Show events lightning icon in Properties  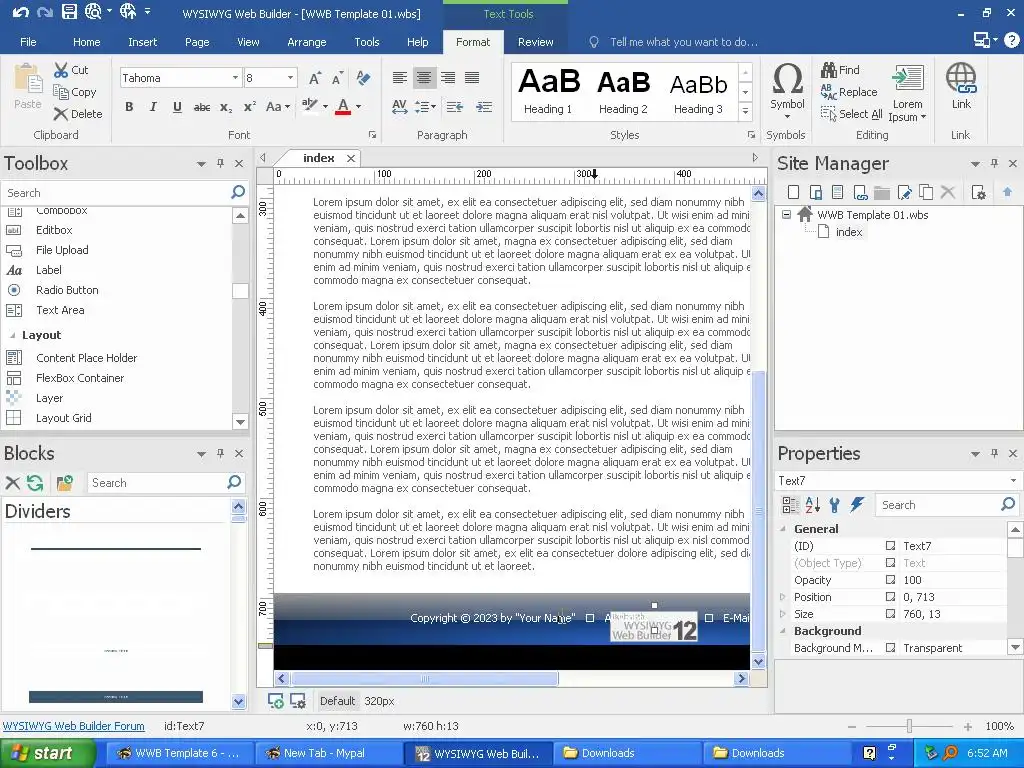click(857, 504)
